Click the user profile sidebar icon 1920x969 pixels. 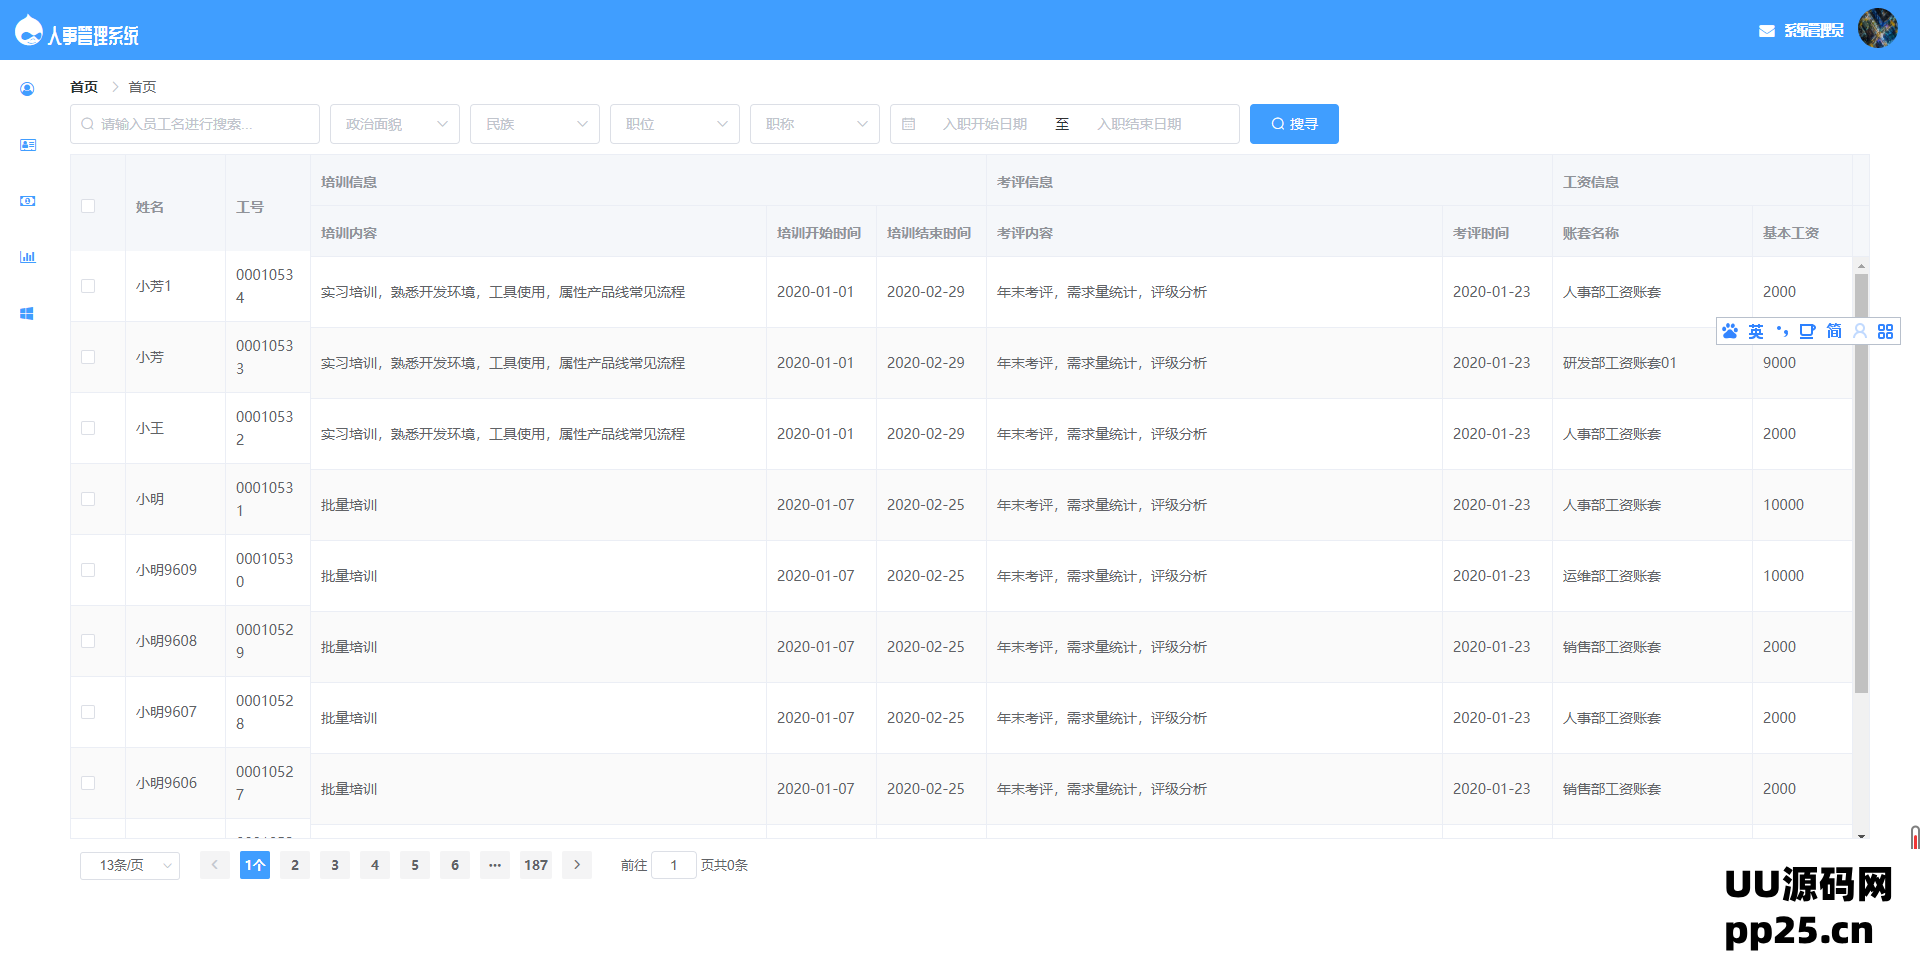tap(27, 89)
